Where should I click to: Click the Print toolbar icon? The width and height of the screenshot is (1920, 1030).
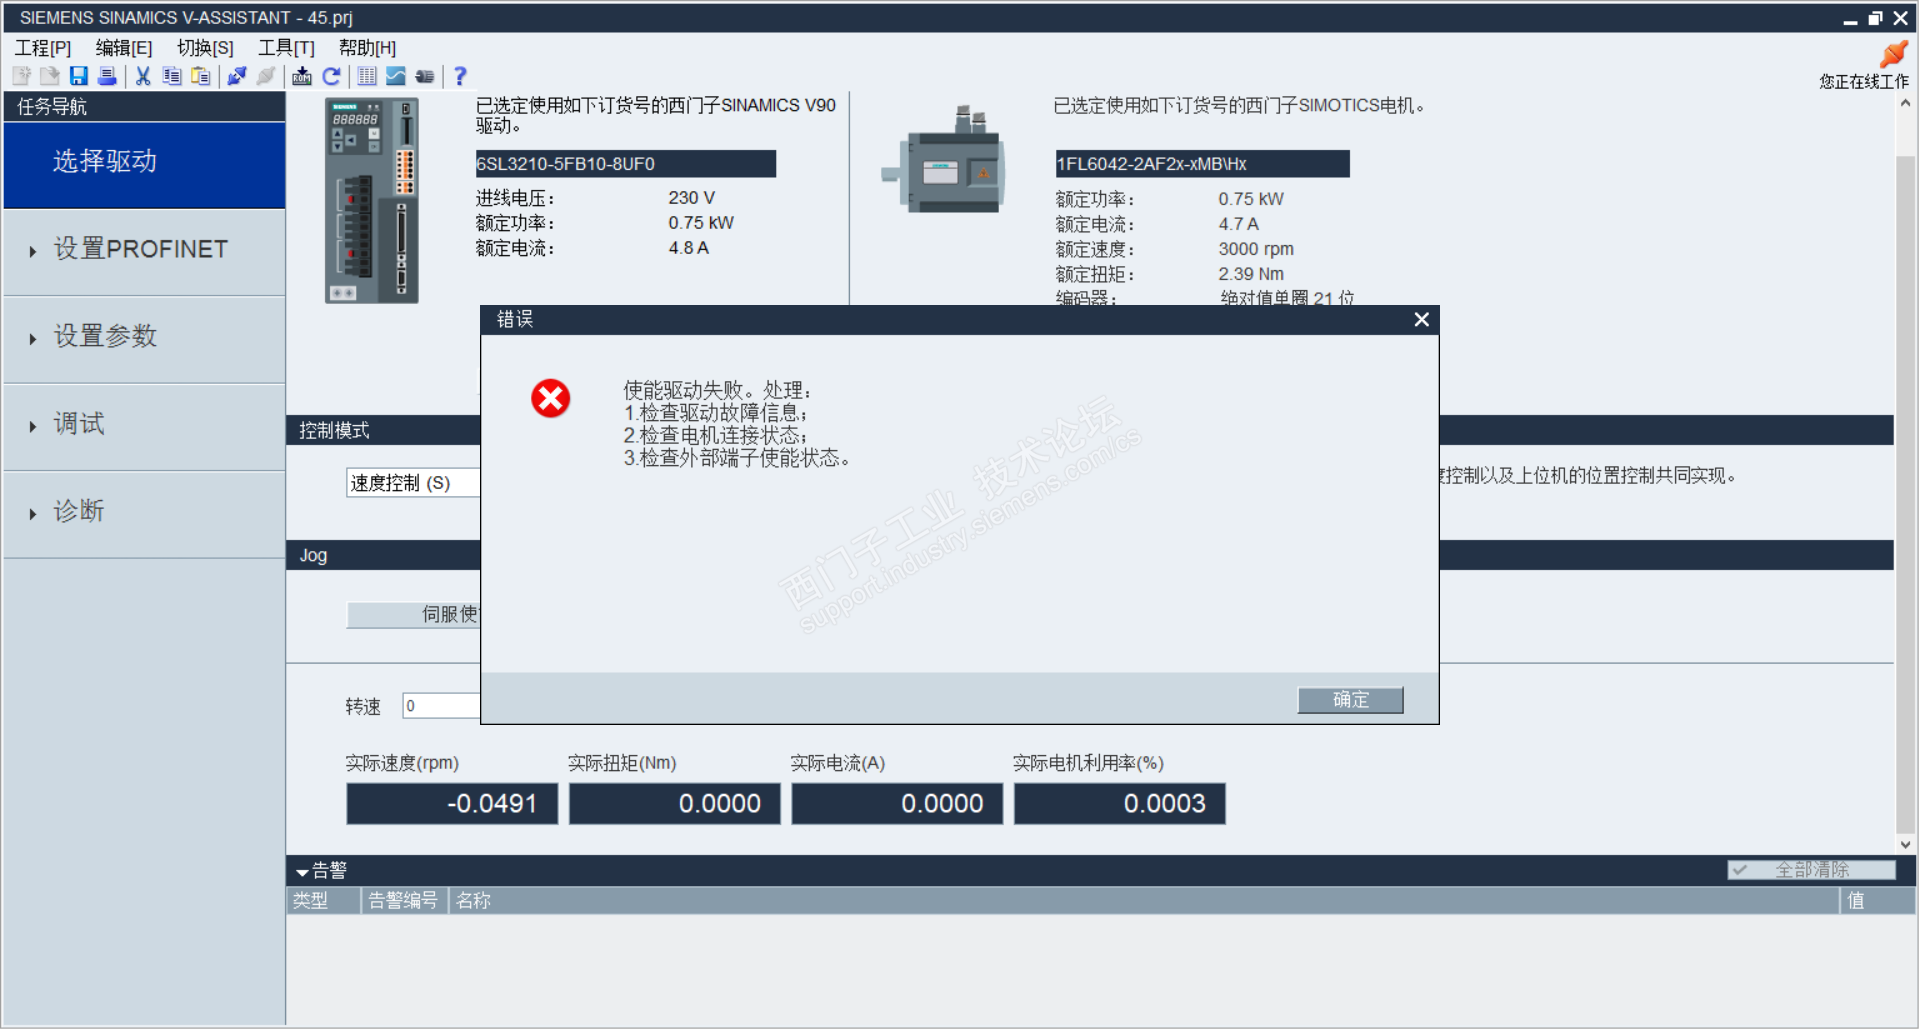107,76
